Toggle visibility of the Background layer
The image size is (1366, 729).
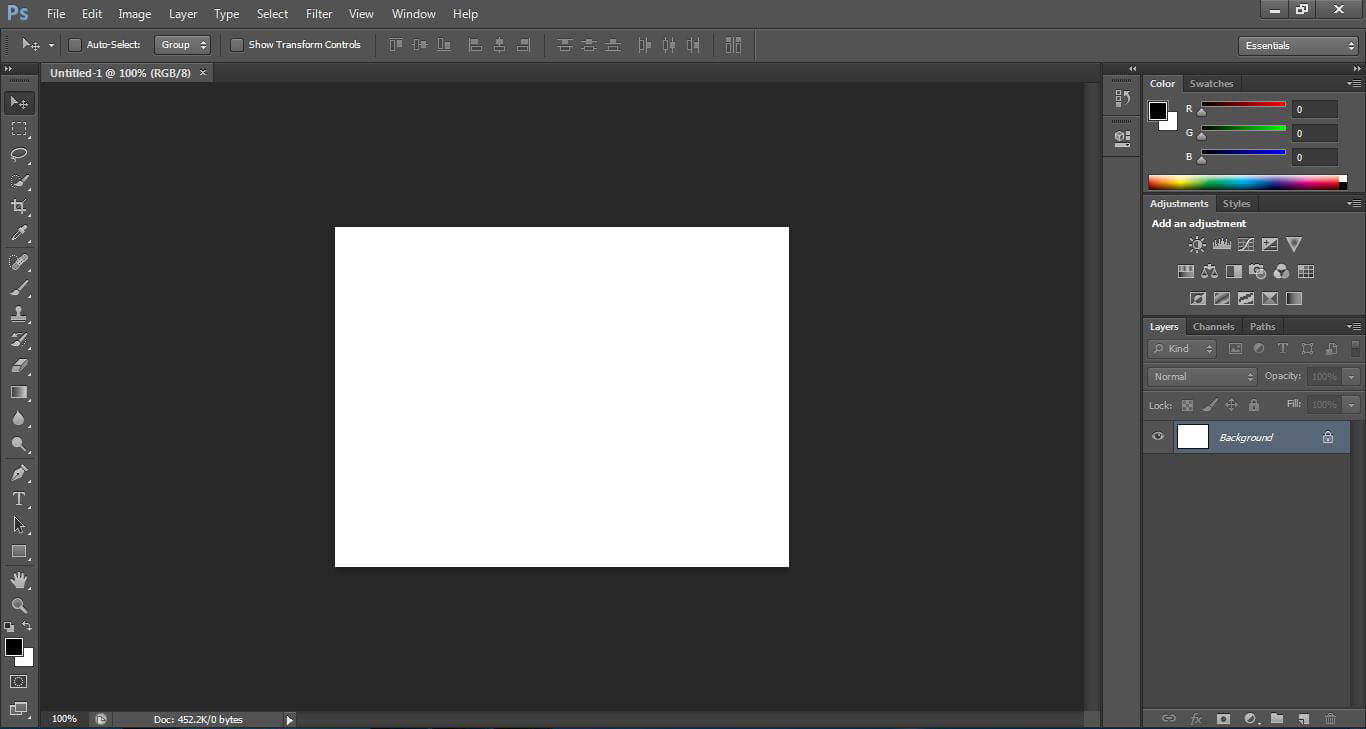1157,436
